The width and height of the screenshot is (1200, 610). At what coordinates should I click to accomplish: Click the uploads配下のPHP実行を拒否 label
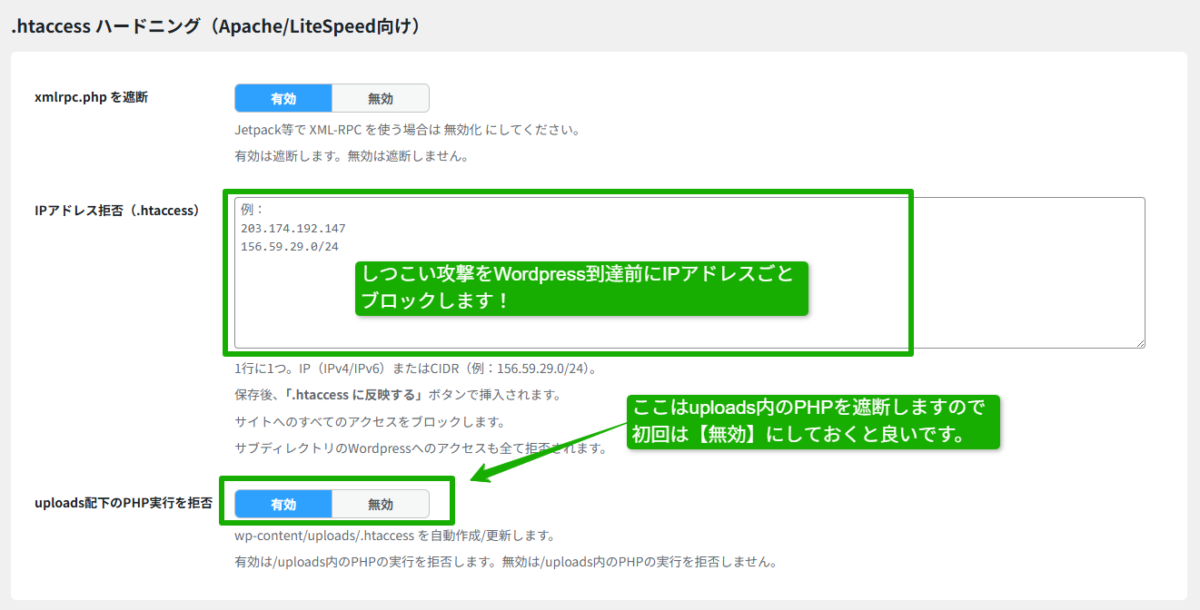pos(122,503)
